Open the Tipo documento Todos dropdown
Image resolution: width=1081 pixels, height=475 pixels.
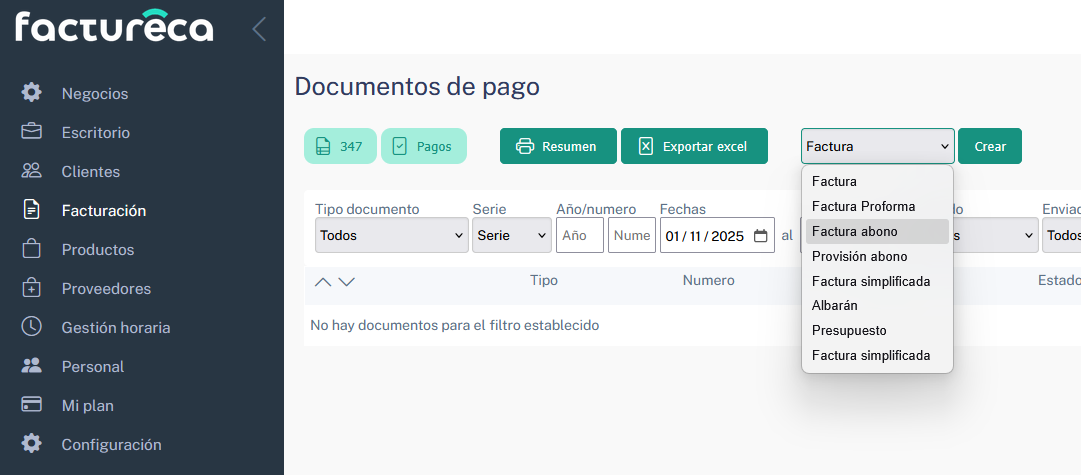(392, 235)
